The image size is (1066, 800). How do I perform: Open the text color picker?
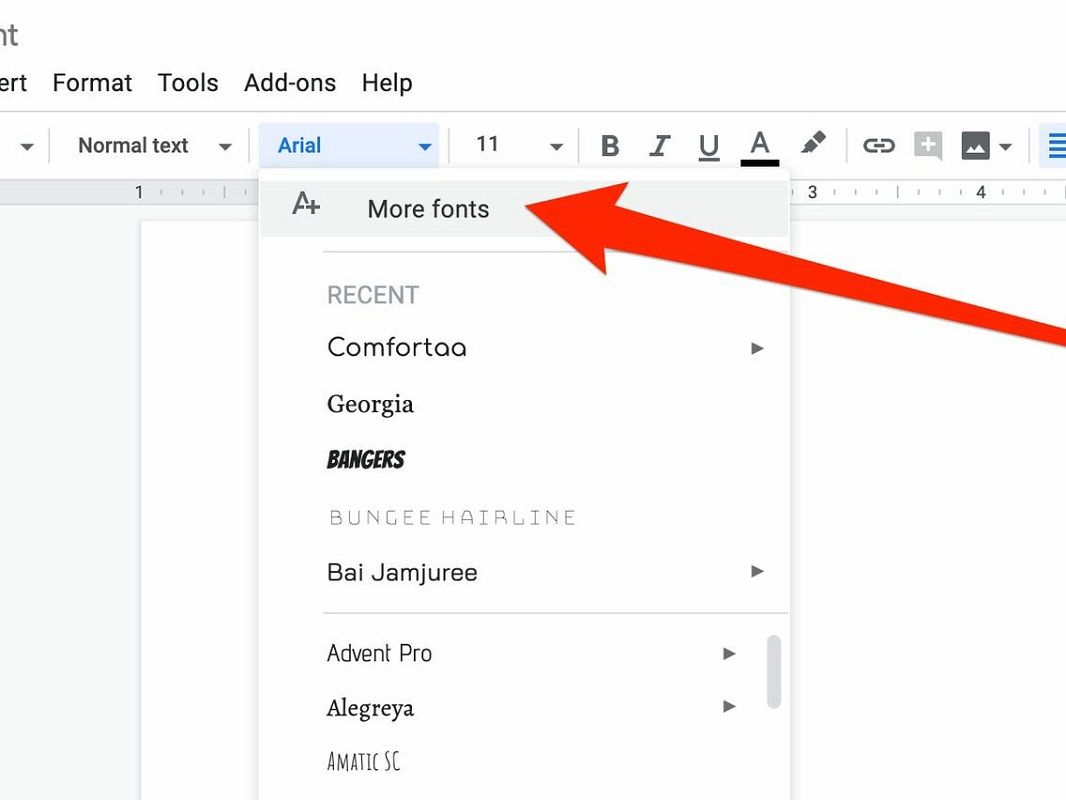(760, 146)
